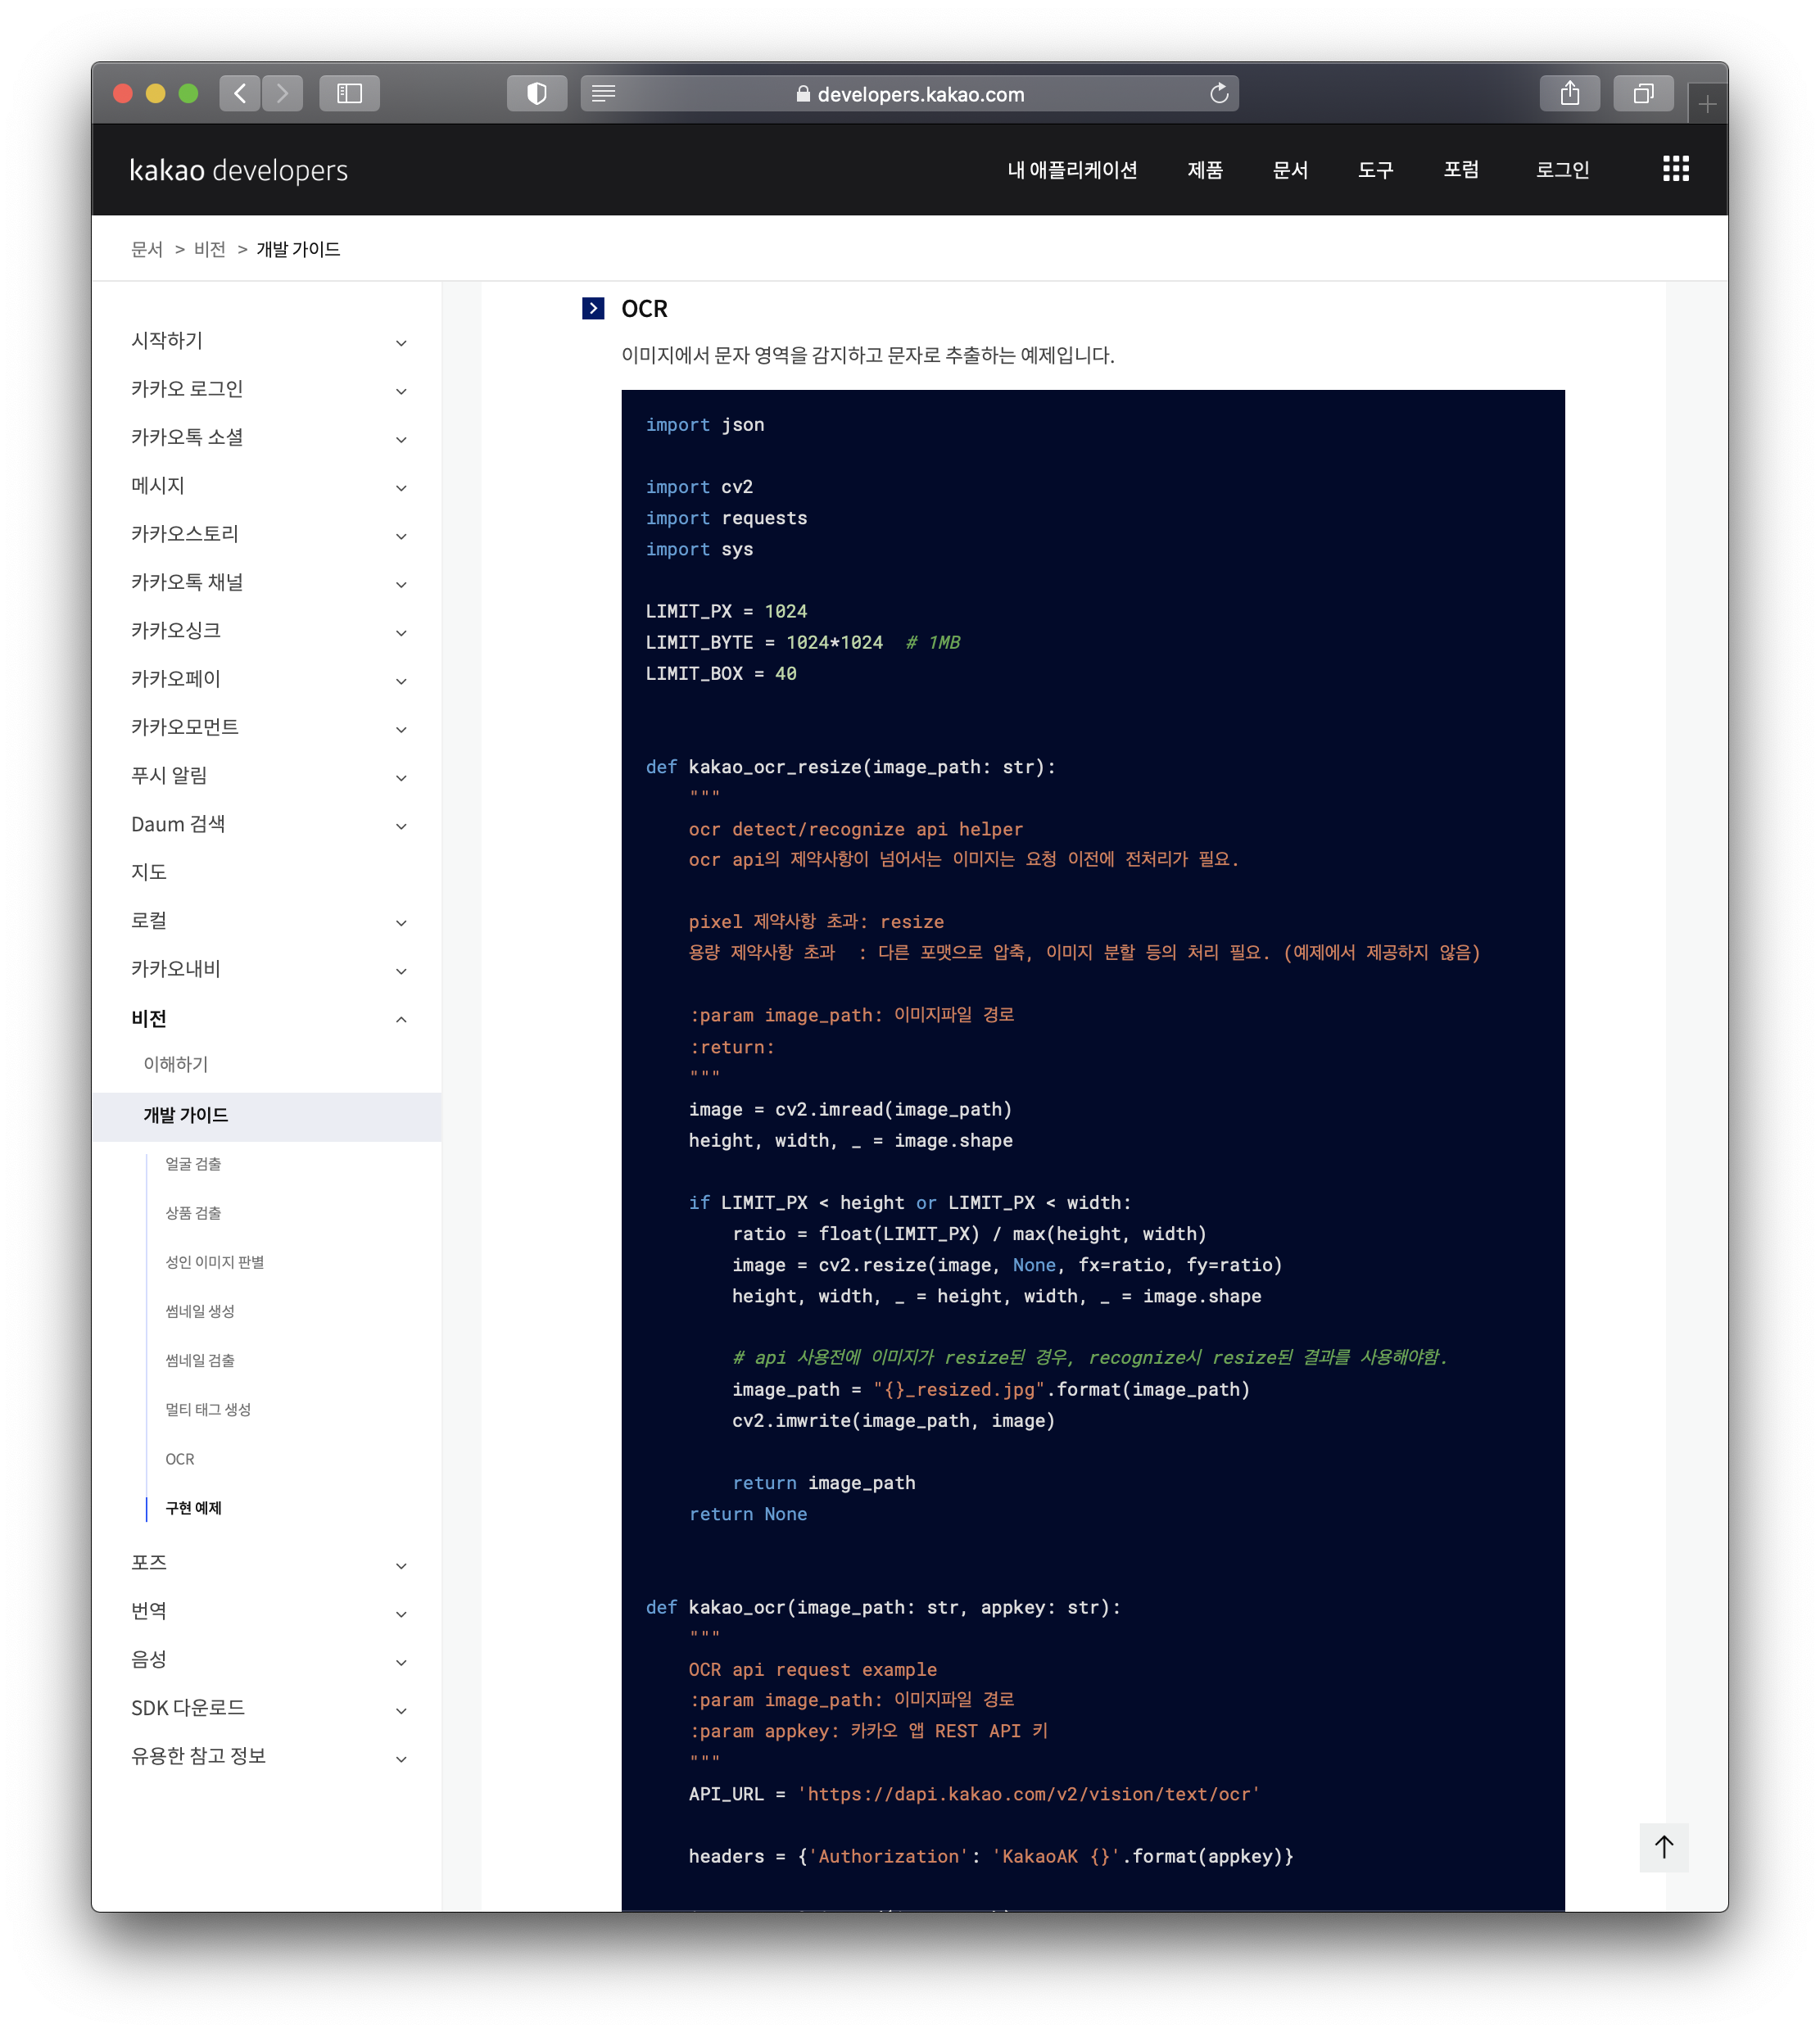This screenshot has width=1820, height=2033.
Task: Reload the page with refresh icon
Action: click(x=1219, y=93)
